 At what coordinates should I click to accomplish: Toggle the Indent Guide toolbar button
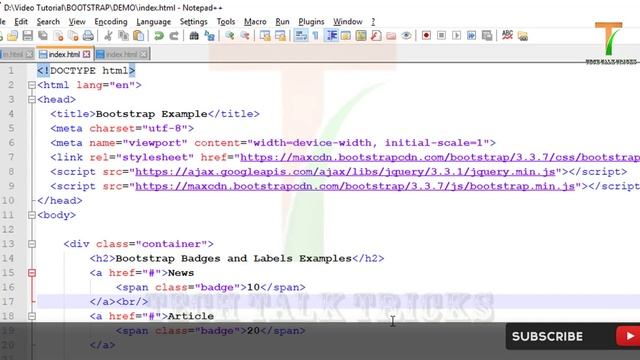[x=331, y=36]
